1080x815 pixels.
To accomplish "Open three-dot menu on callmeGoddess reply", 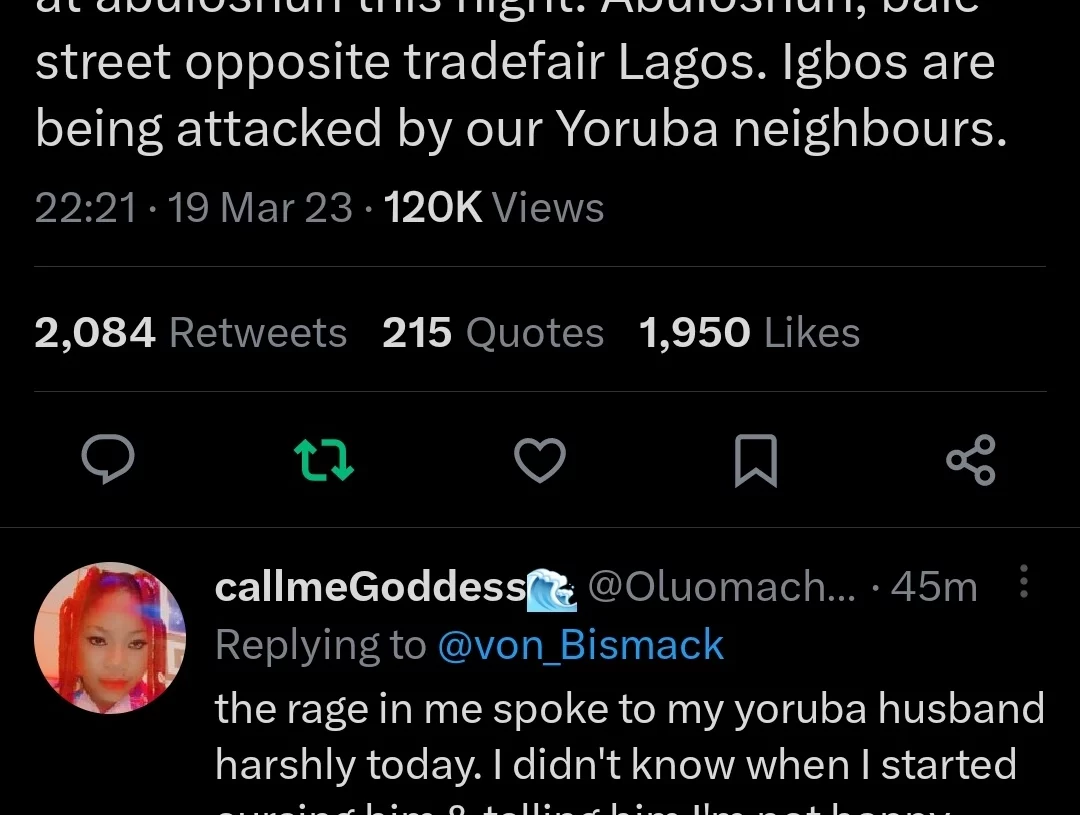I will pyautogui.click(x=1024, y=581).
